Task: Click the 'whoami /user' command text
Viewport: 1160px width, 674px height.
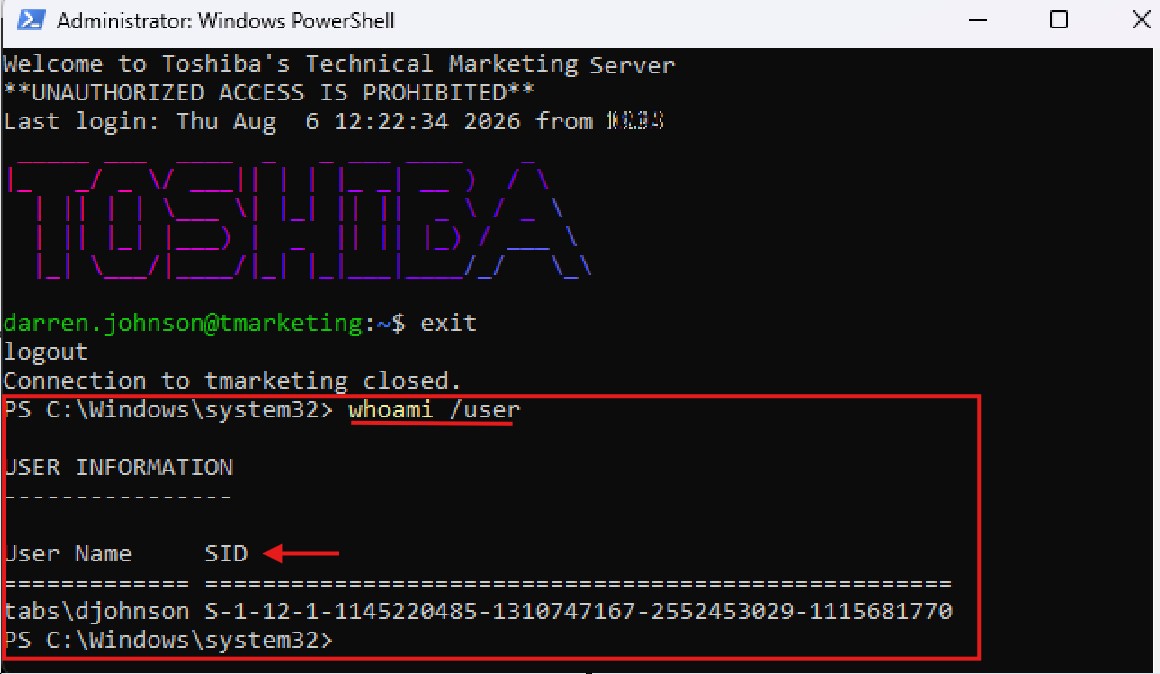Action: coord(434,409)
